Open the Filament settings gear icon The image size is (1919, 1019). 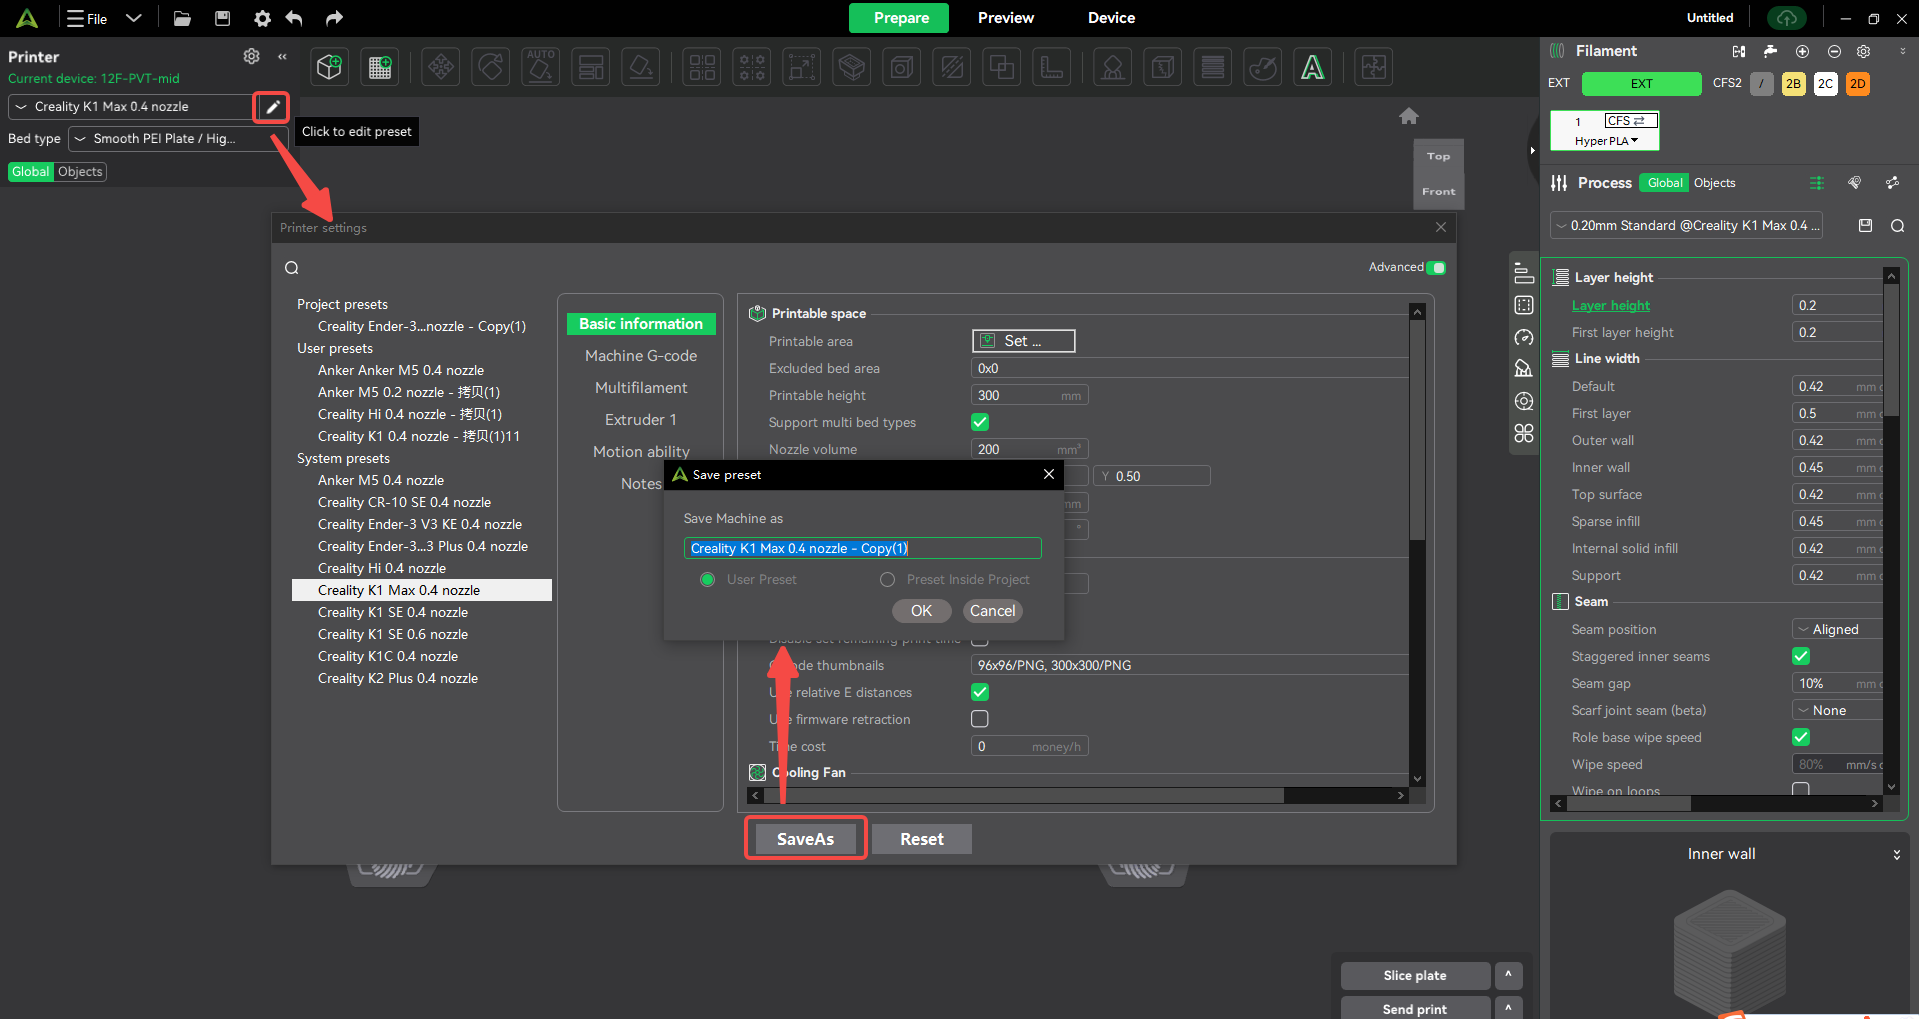click(x=1863, y=51)
